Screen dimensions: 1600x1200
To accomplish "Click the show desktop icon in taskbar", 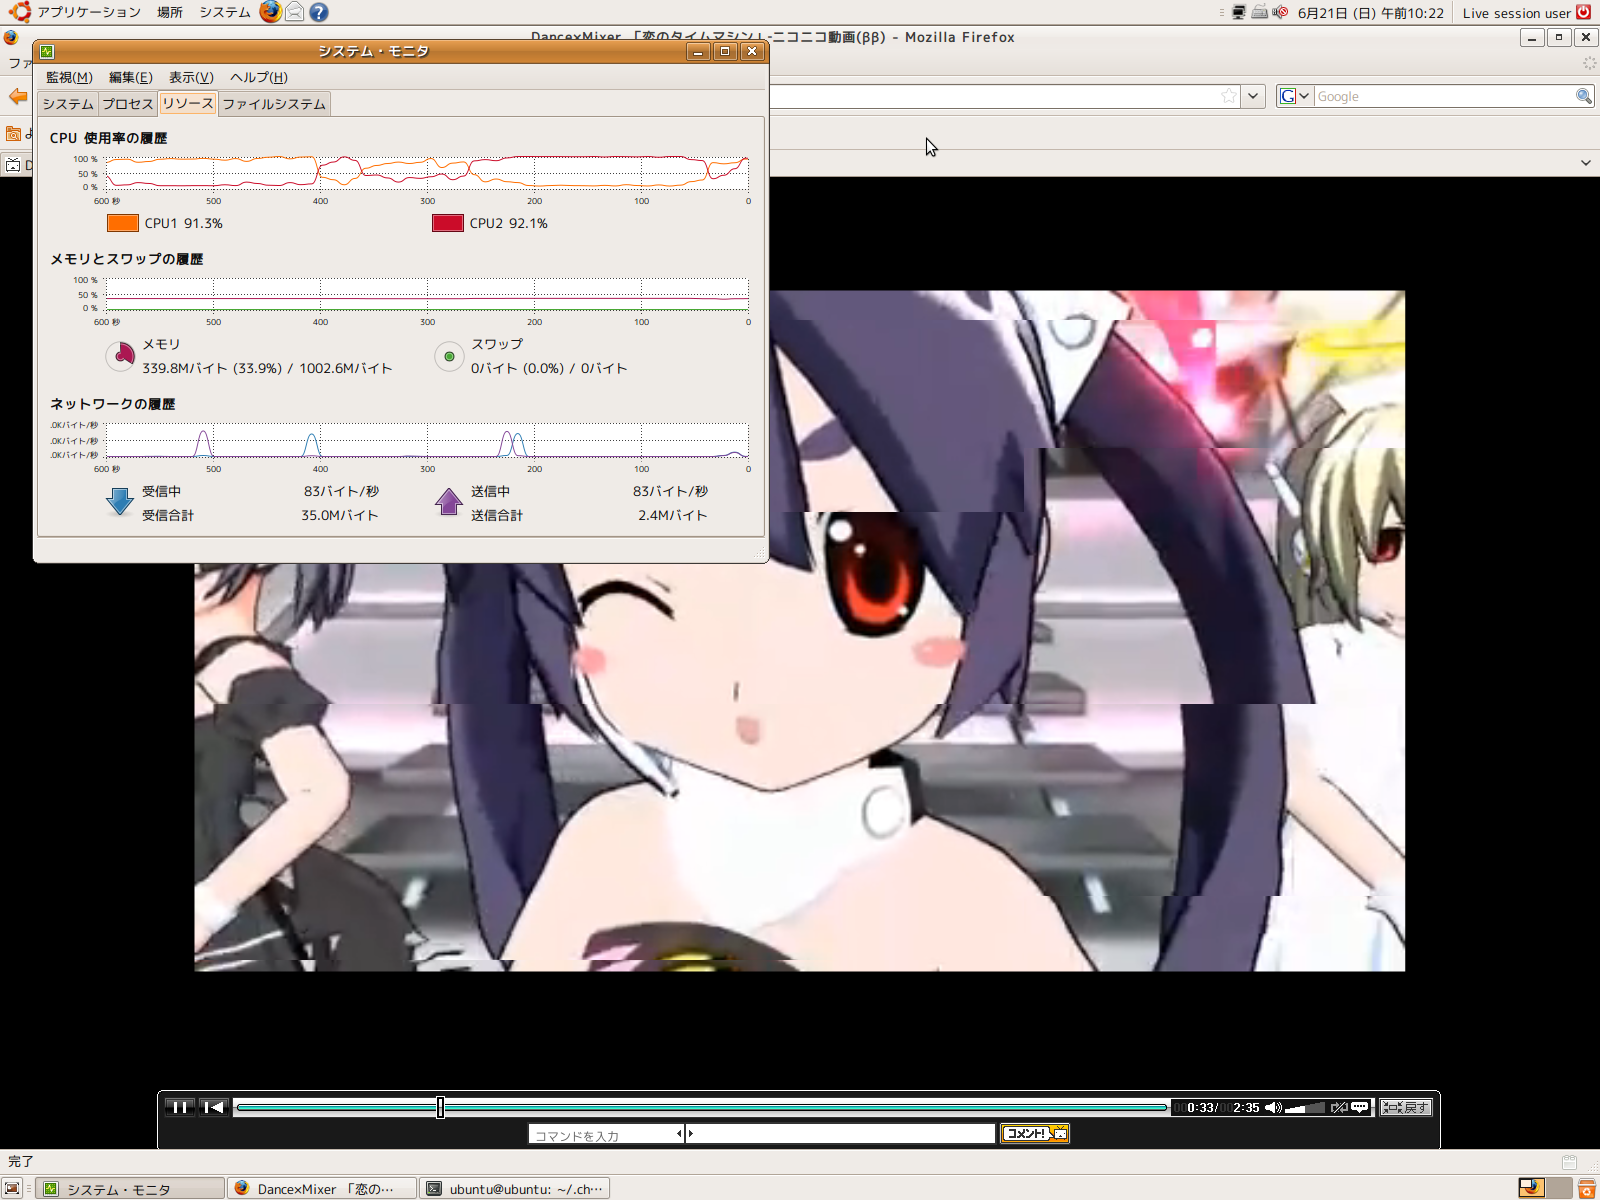I will (12, 1188).
